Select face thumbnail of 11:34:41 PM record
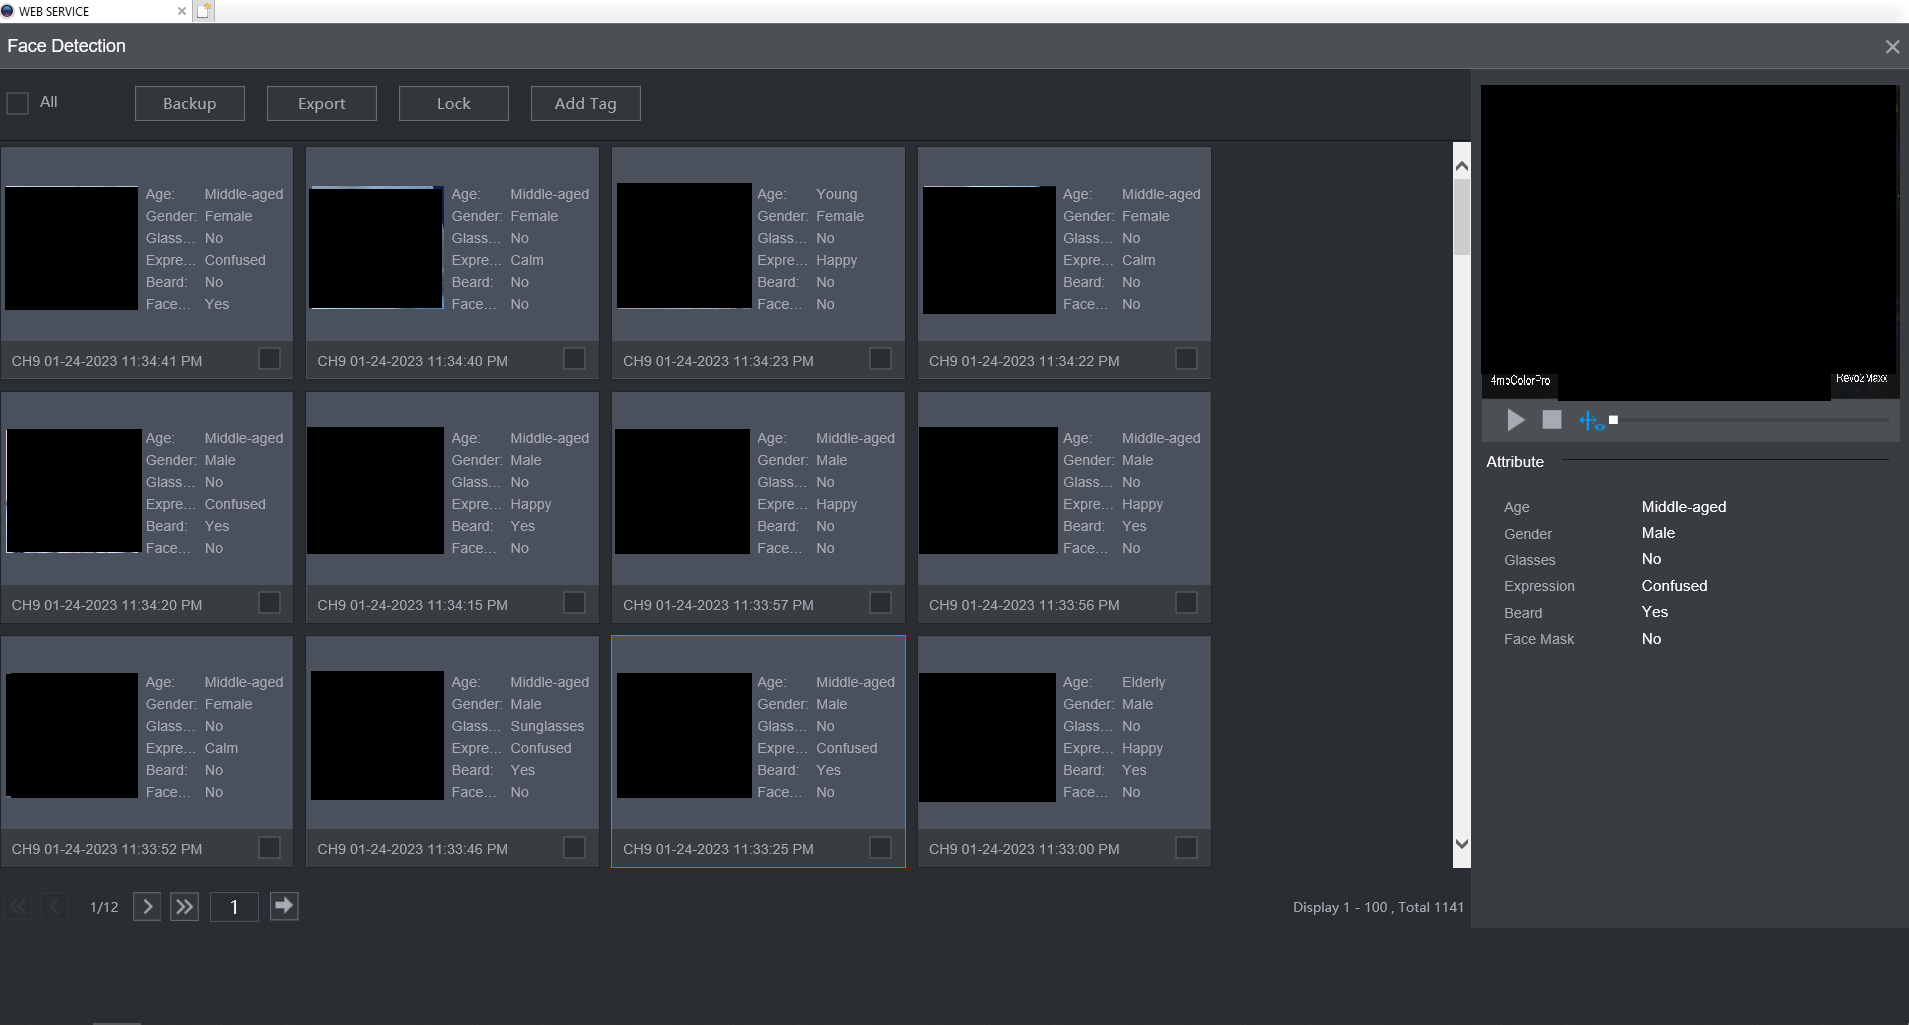This screenshot has width=1909, height=1025. click(x=72, y=248)
